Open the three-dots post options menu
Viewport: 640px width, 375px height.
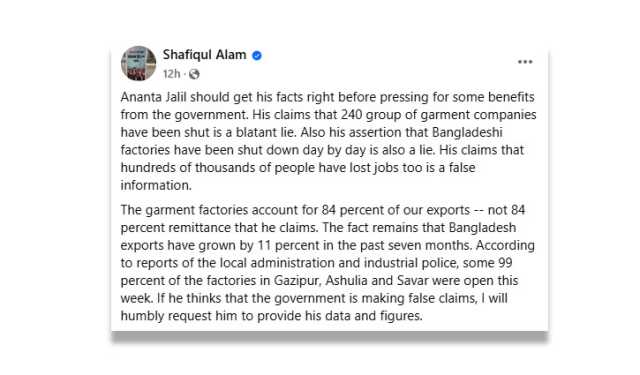[525, 62]
